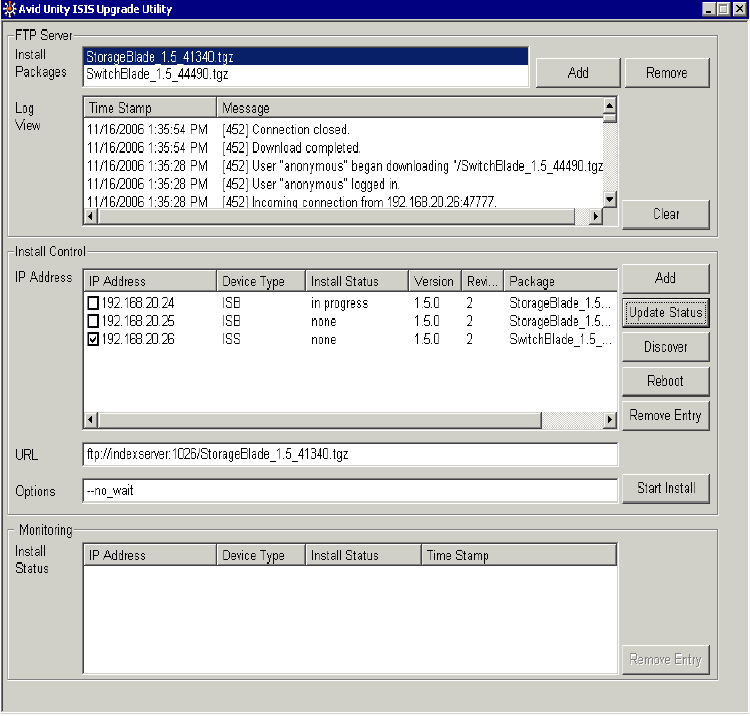
Task: Click Install Control horizontal scrollbar thumb
Action: pos(320,420)
